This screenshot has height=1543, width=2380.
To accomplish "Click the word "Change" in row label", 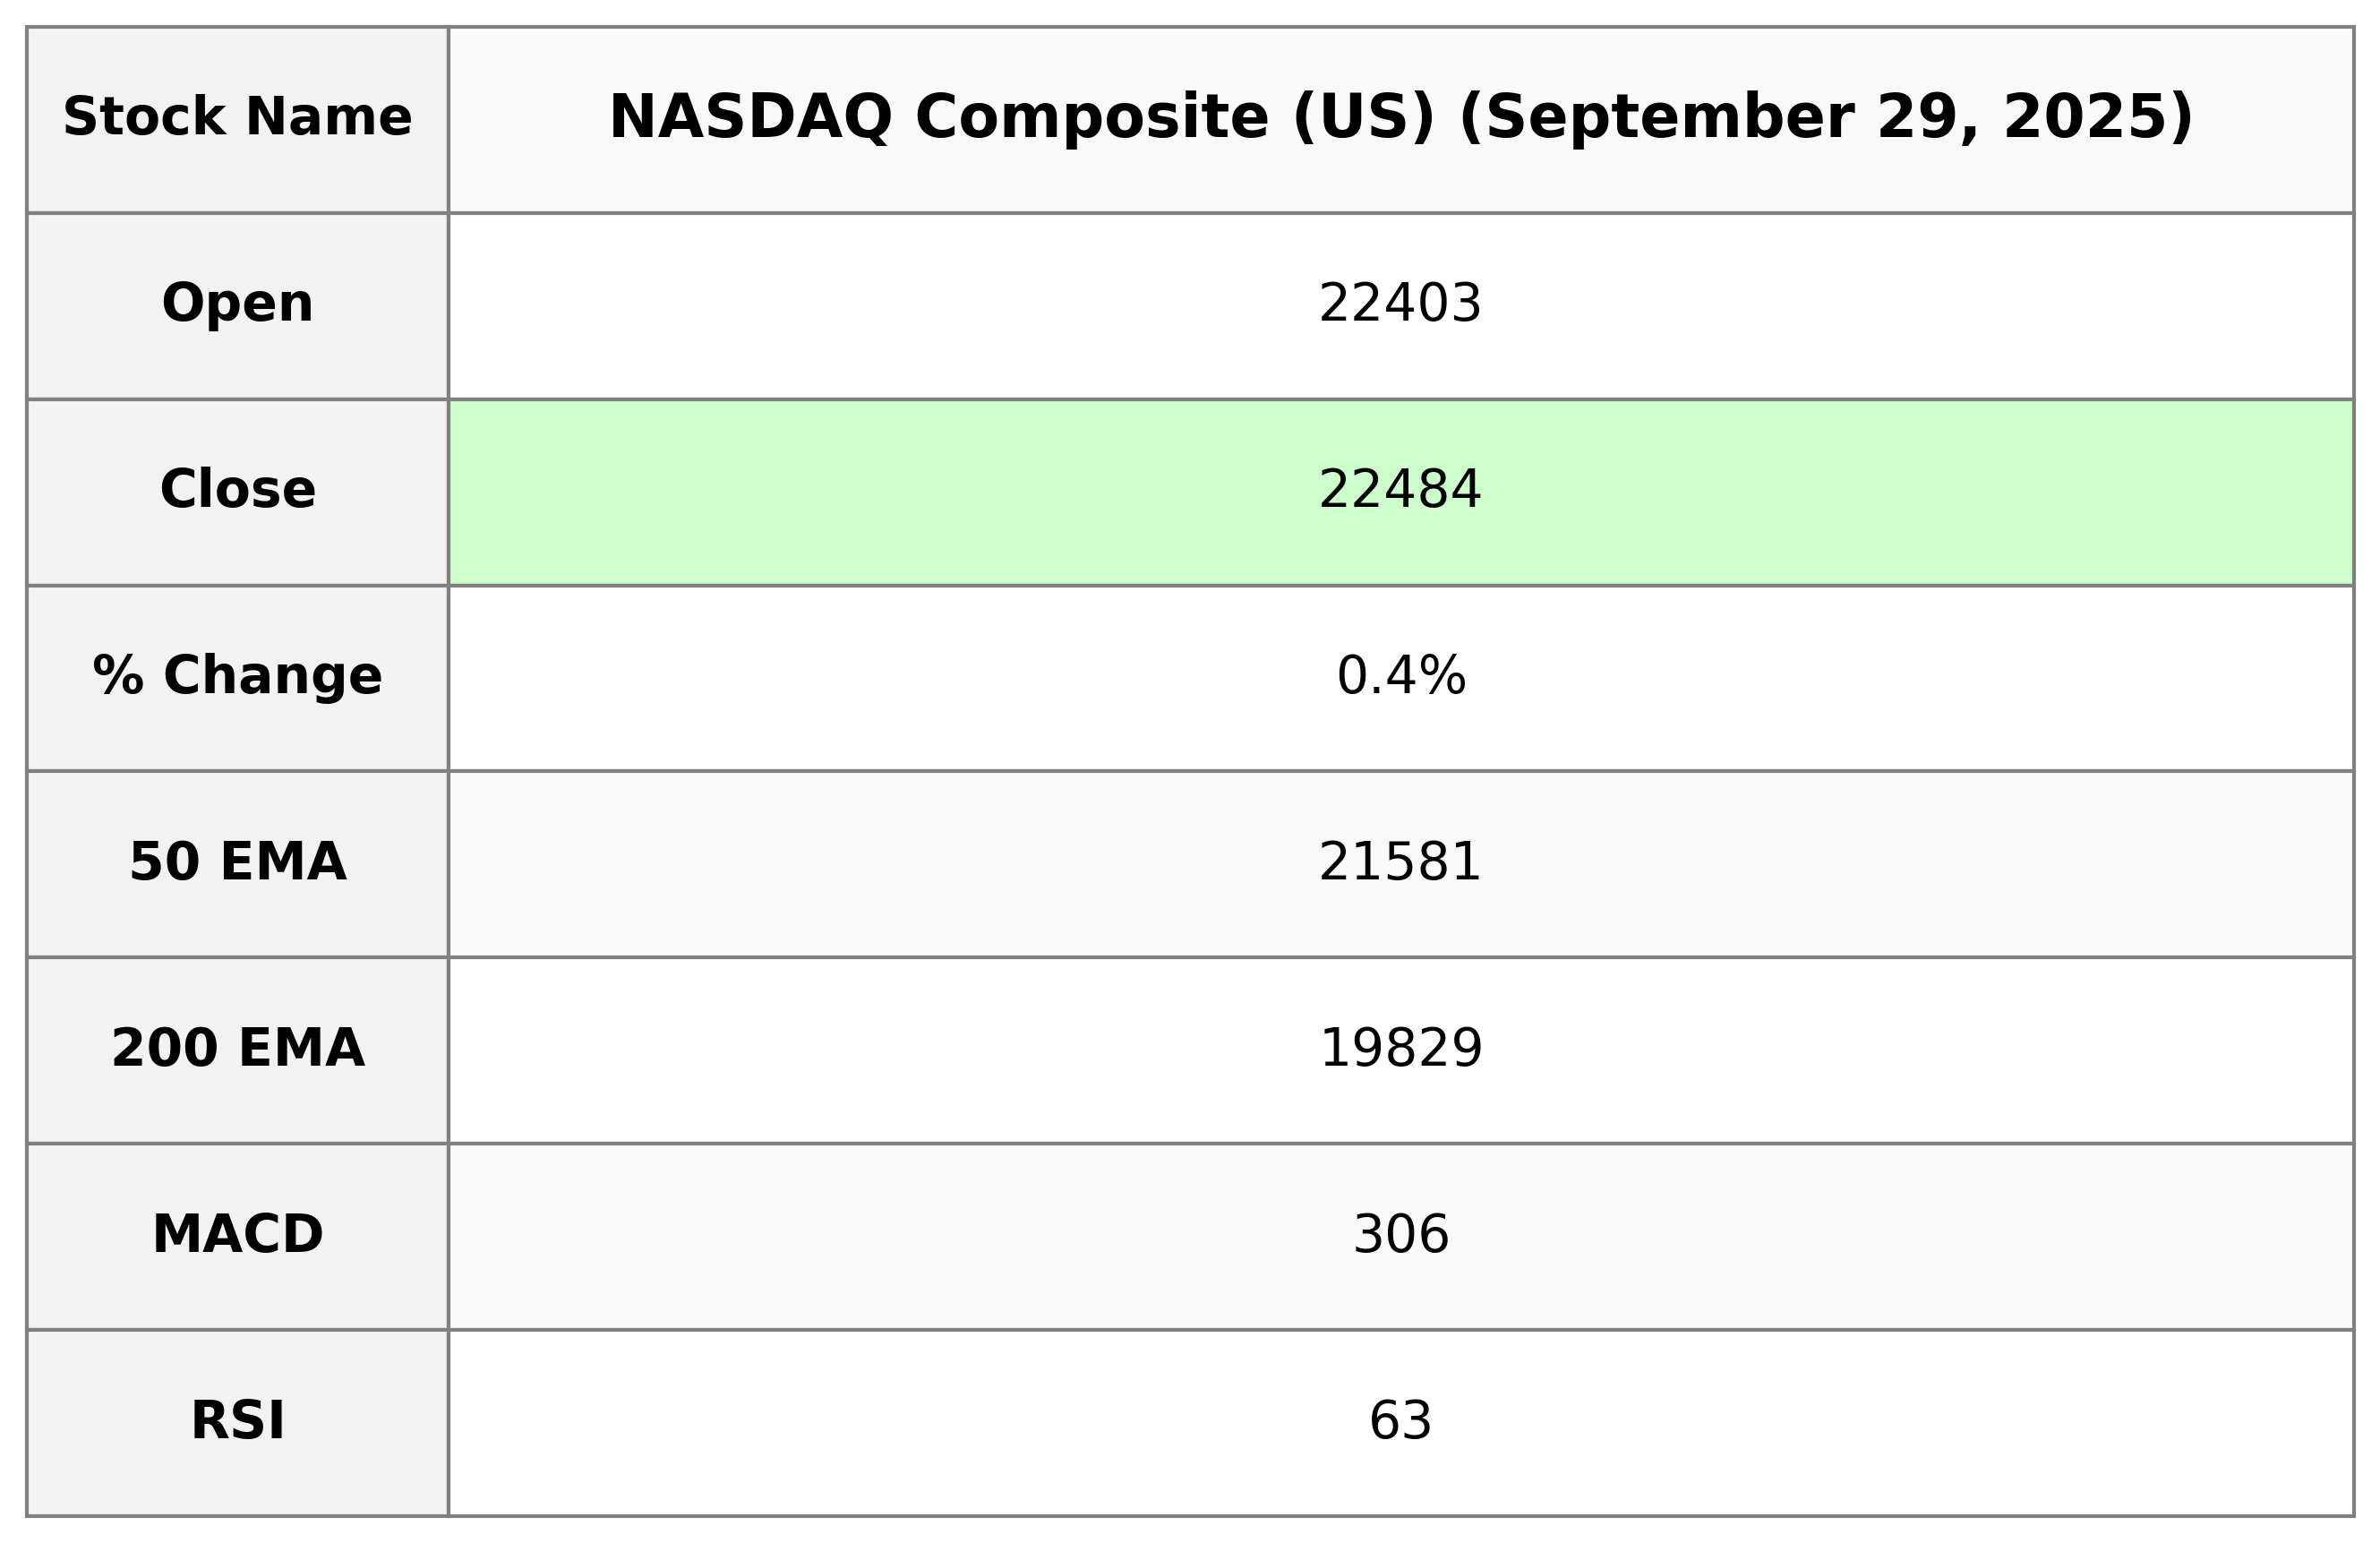I will pyautogui.click(x=272, y=676).
